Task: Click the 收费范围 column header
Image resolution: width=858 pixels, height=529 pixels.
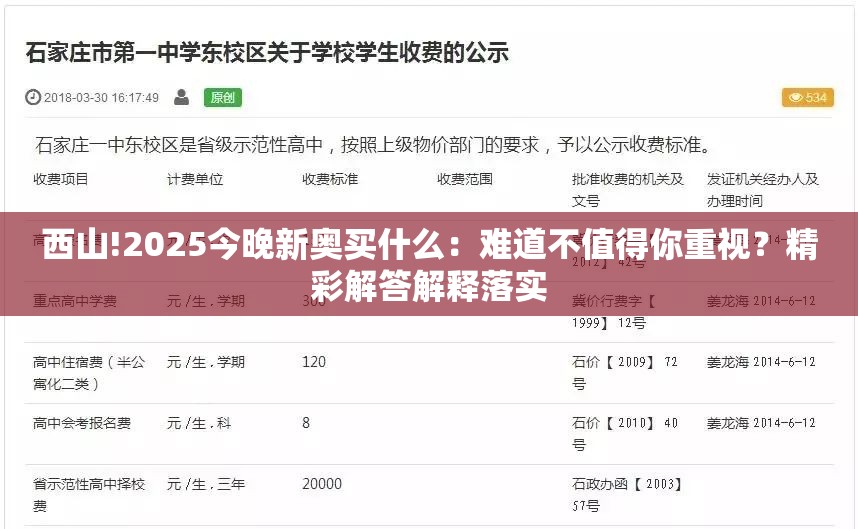Action: click(x=465, y=179)
